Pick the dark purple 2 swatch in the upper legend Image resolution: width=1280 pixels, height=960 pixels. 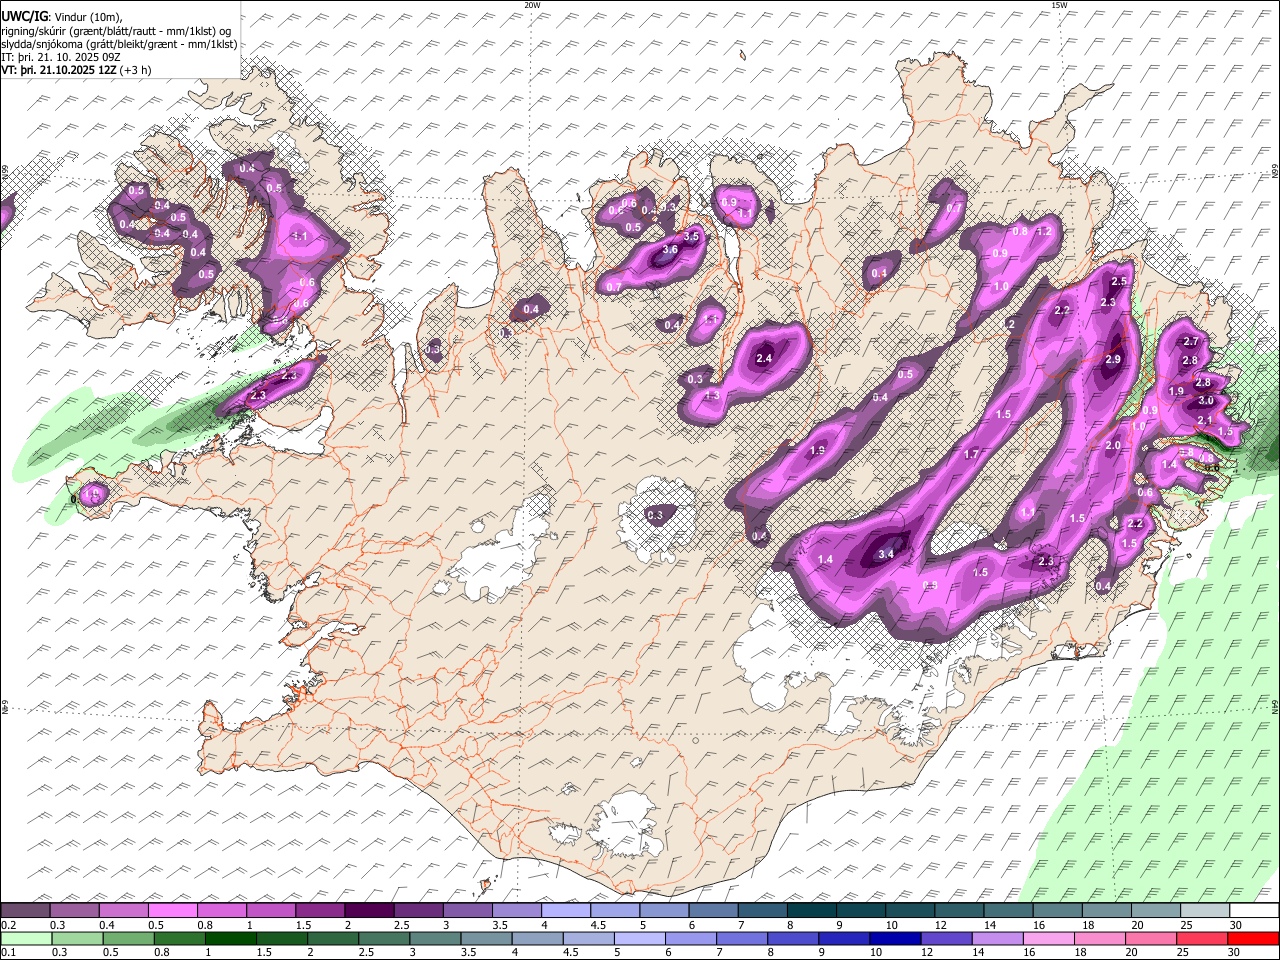pyautogui.click(x=369, y=911)
